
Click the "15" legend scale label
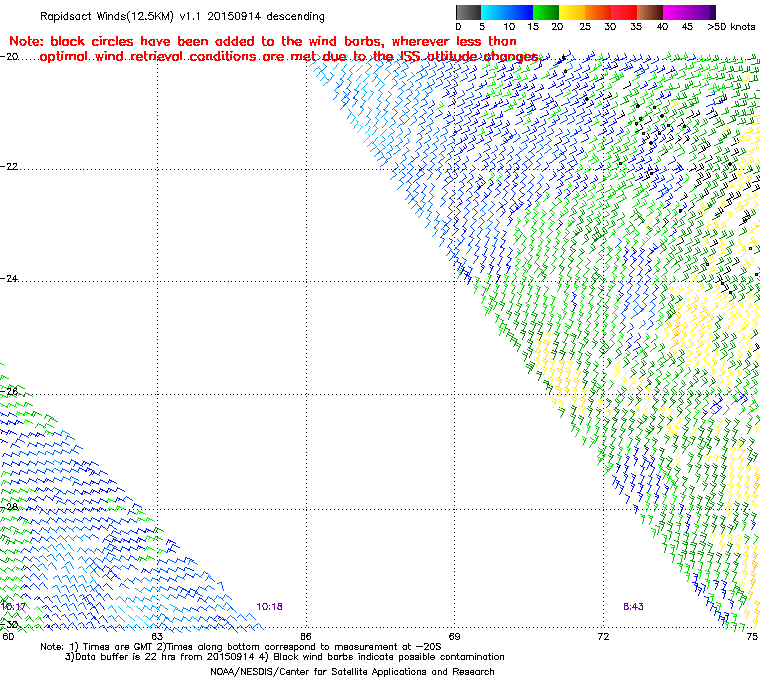point(533,27)
